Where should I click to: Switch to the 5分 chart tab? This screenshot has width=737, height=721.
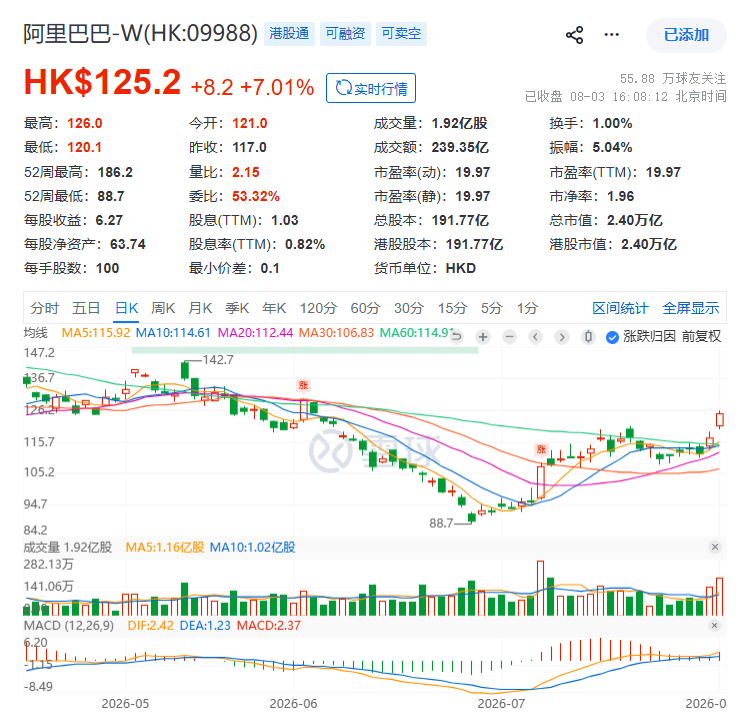492,308
